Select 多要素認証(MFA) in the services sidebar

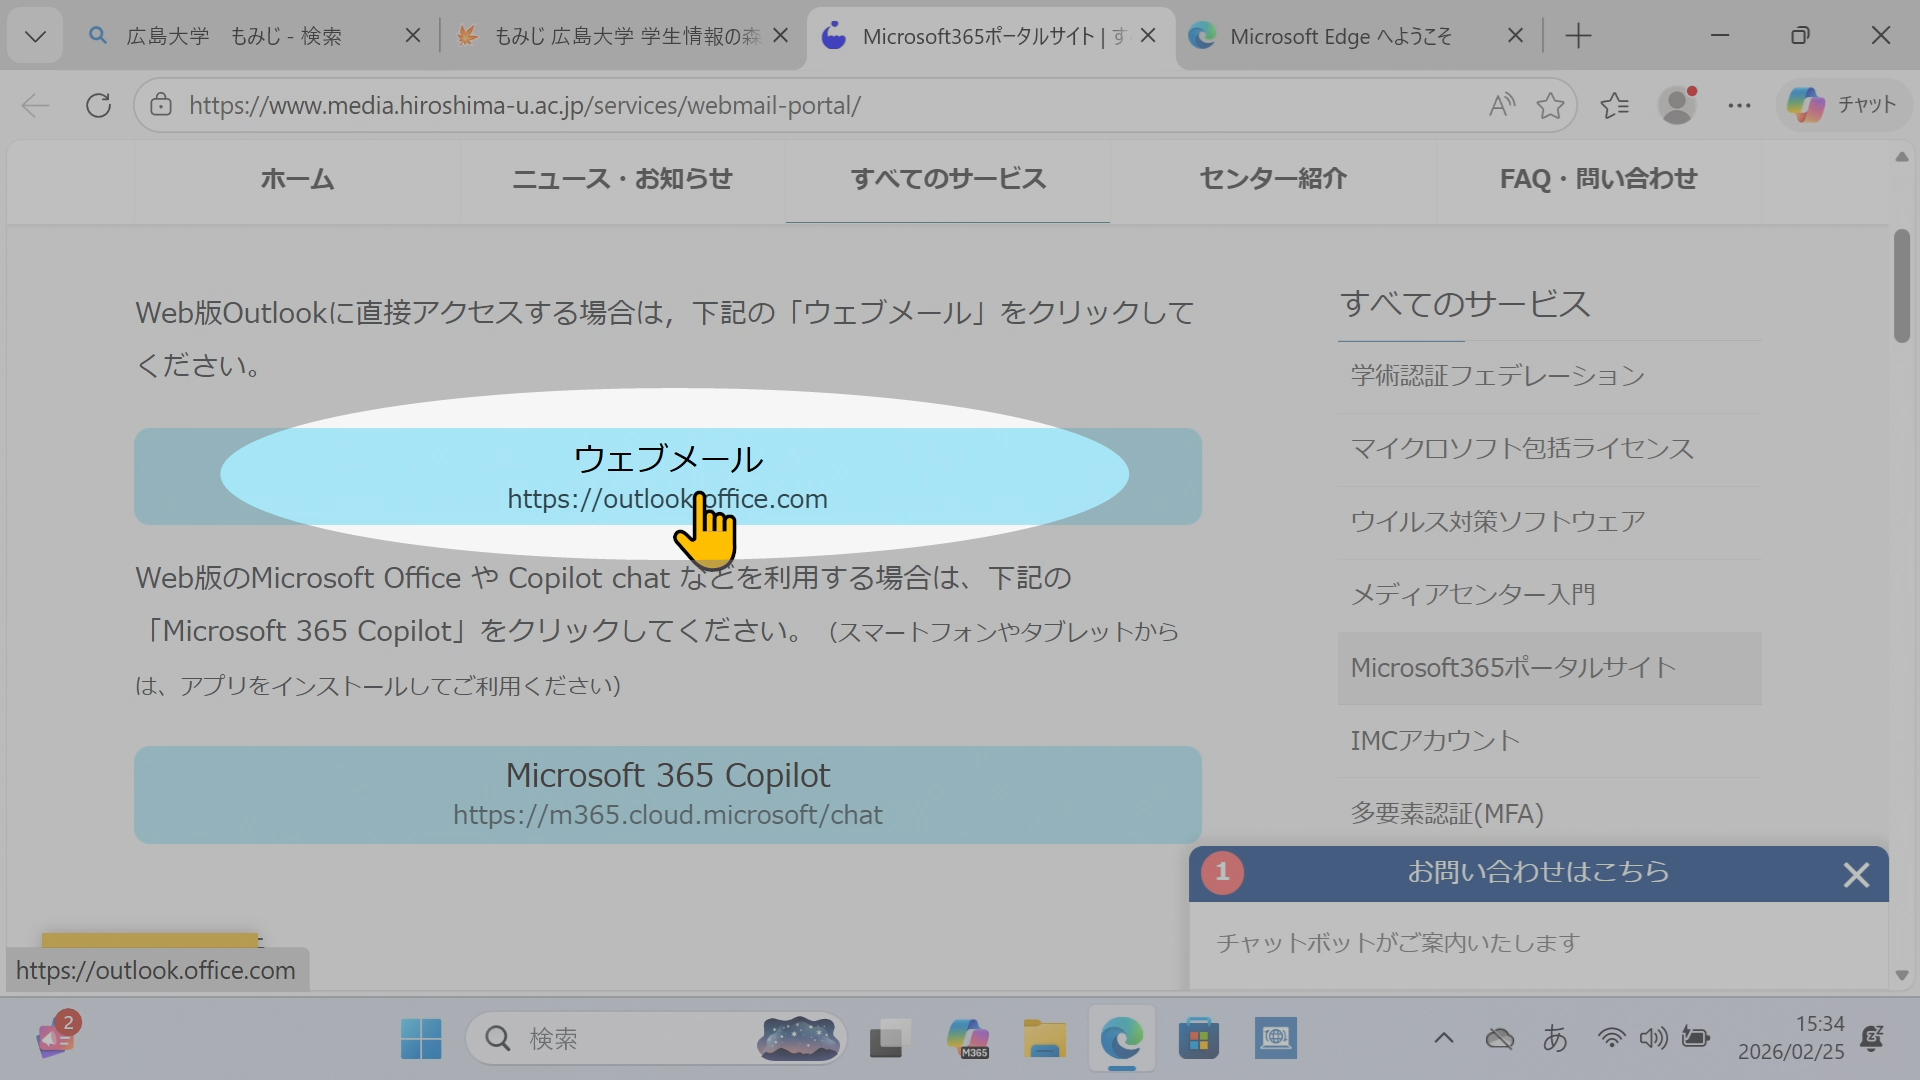(x=1447, y=813)
